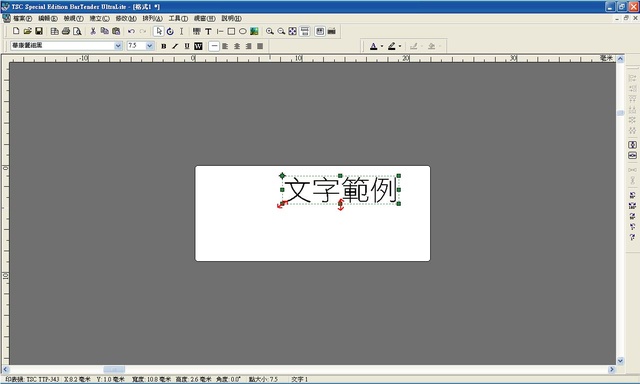Select the 文字範例 text object on label
The width and height of the screenshot is (640, 384).
(x=340, y=190)
